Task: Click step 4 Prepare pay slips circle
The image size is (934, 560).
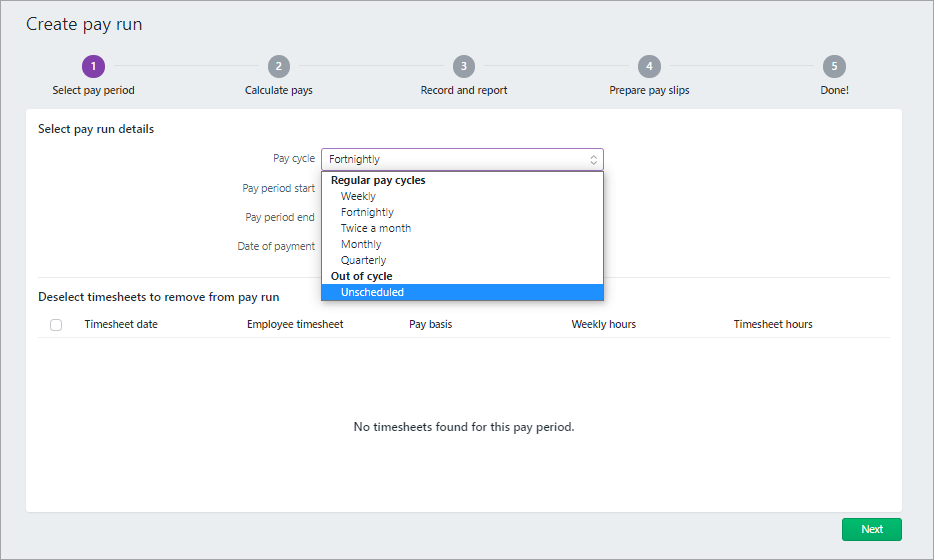Action: (x=649, y=66)
